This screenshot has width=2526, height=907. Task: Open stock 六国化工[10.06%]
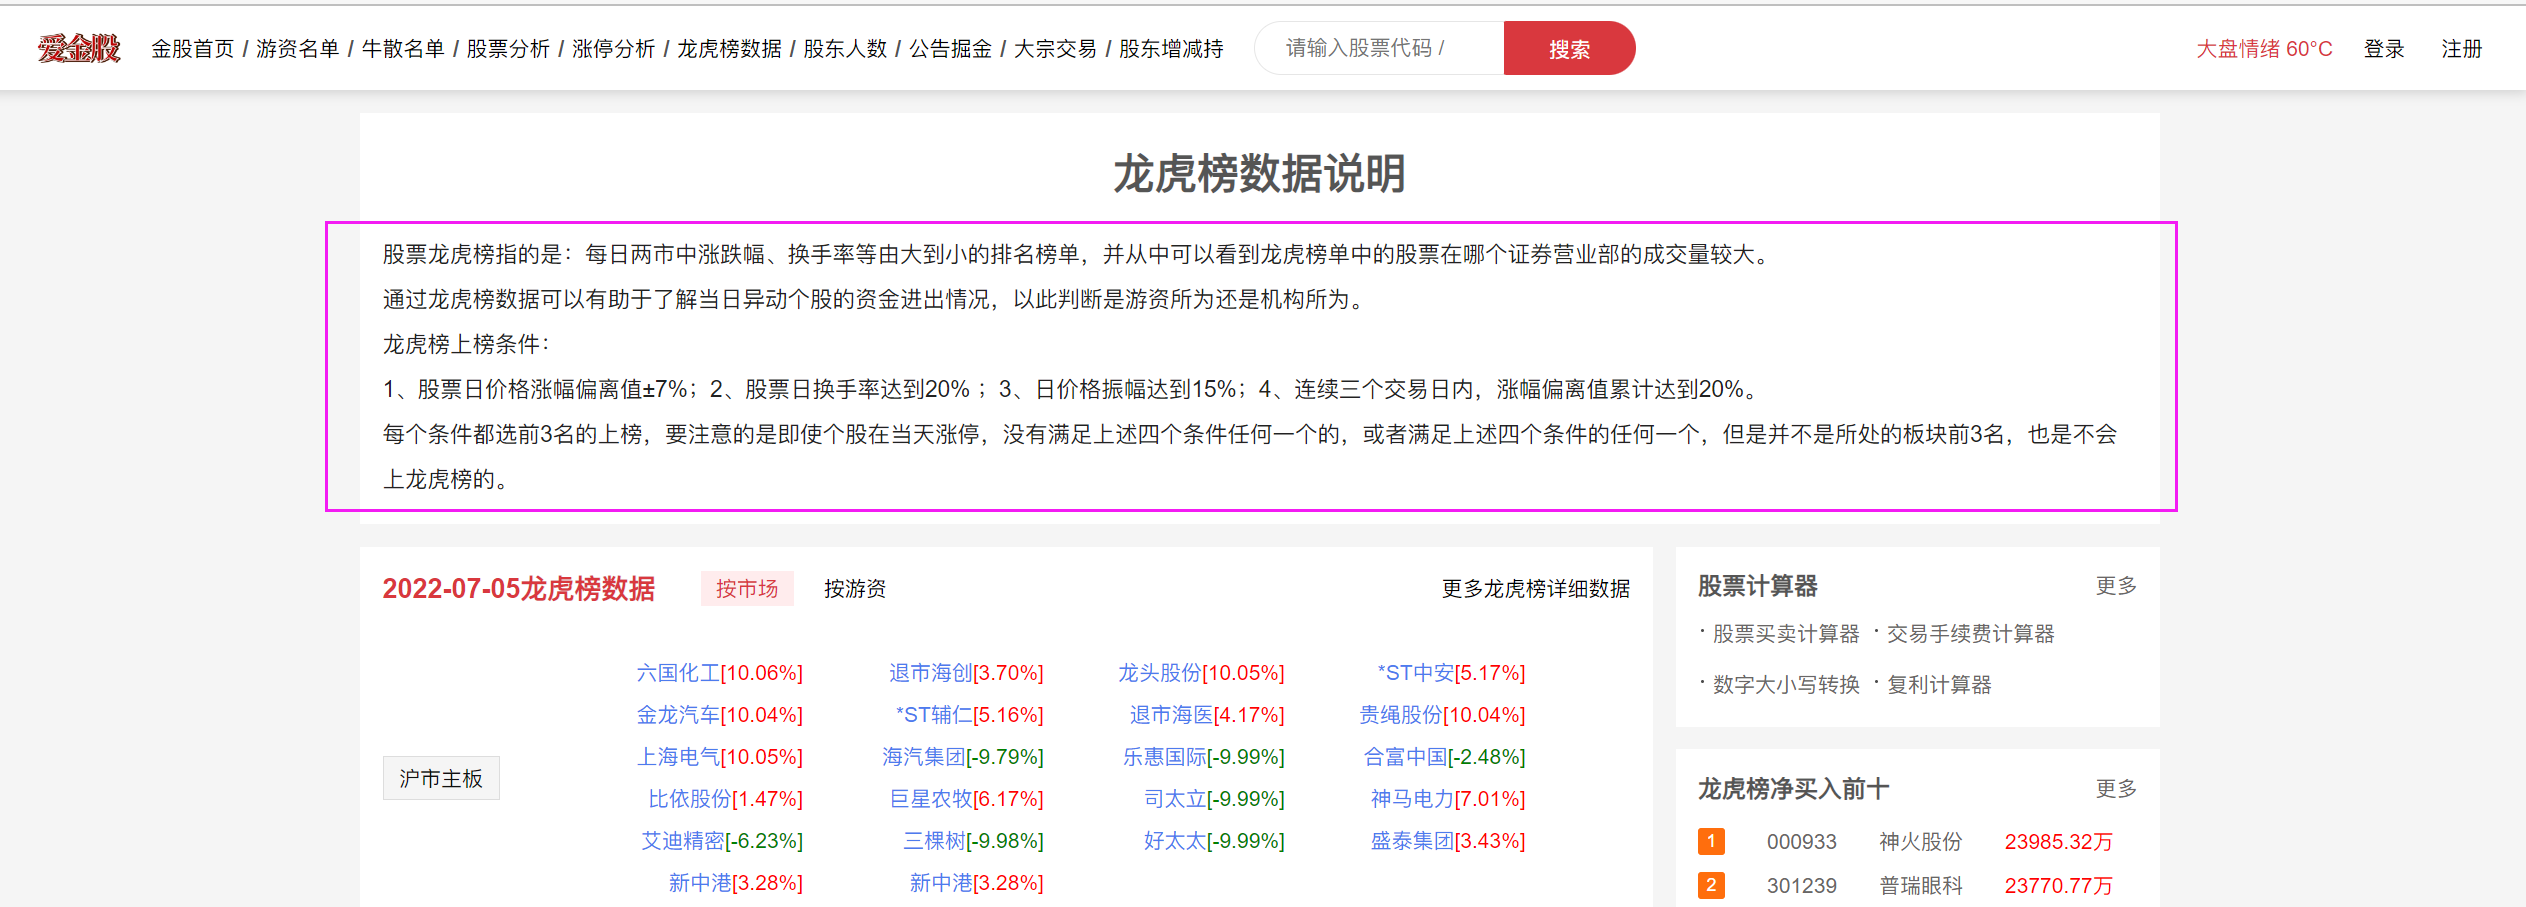coord(720,673)
